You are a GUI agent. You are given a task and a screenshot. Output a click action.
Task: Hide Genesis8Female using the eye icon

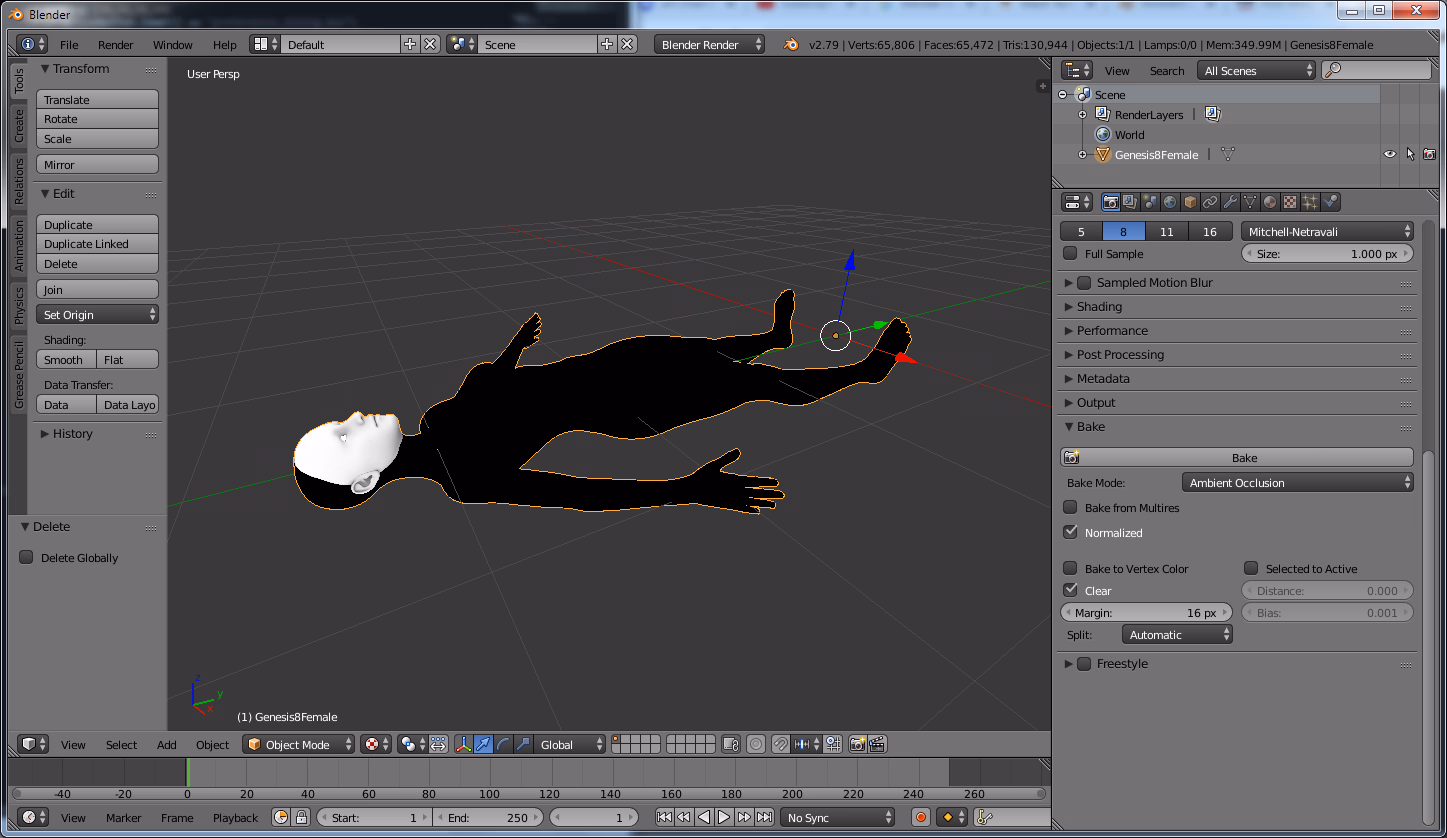point(1389,154)
